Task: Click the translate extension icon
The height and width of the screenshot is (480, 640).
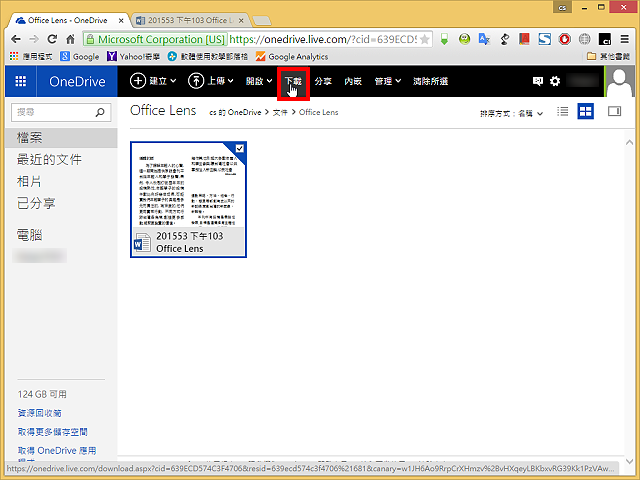Action: click(x=484, y=39)
